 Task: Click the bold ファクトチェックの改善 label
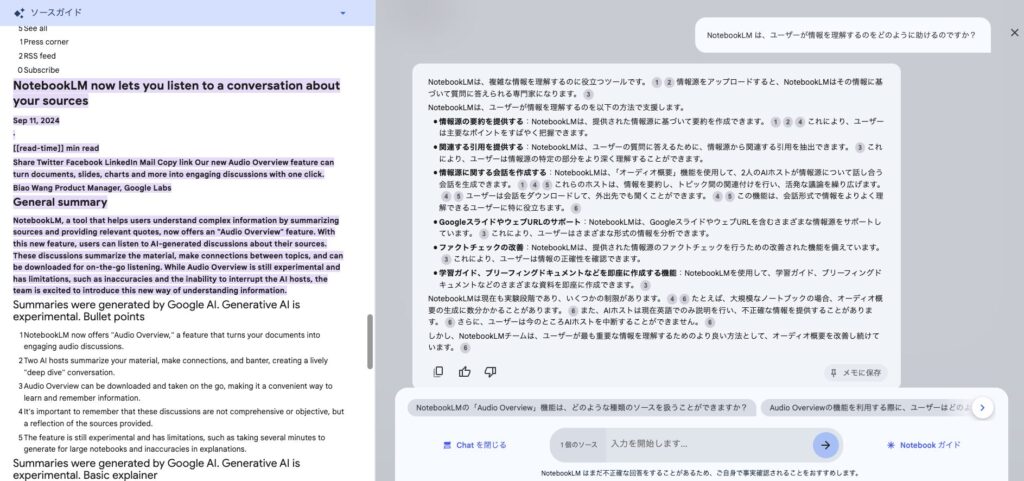click(481, 248)
